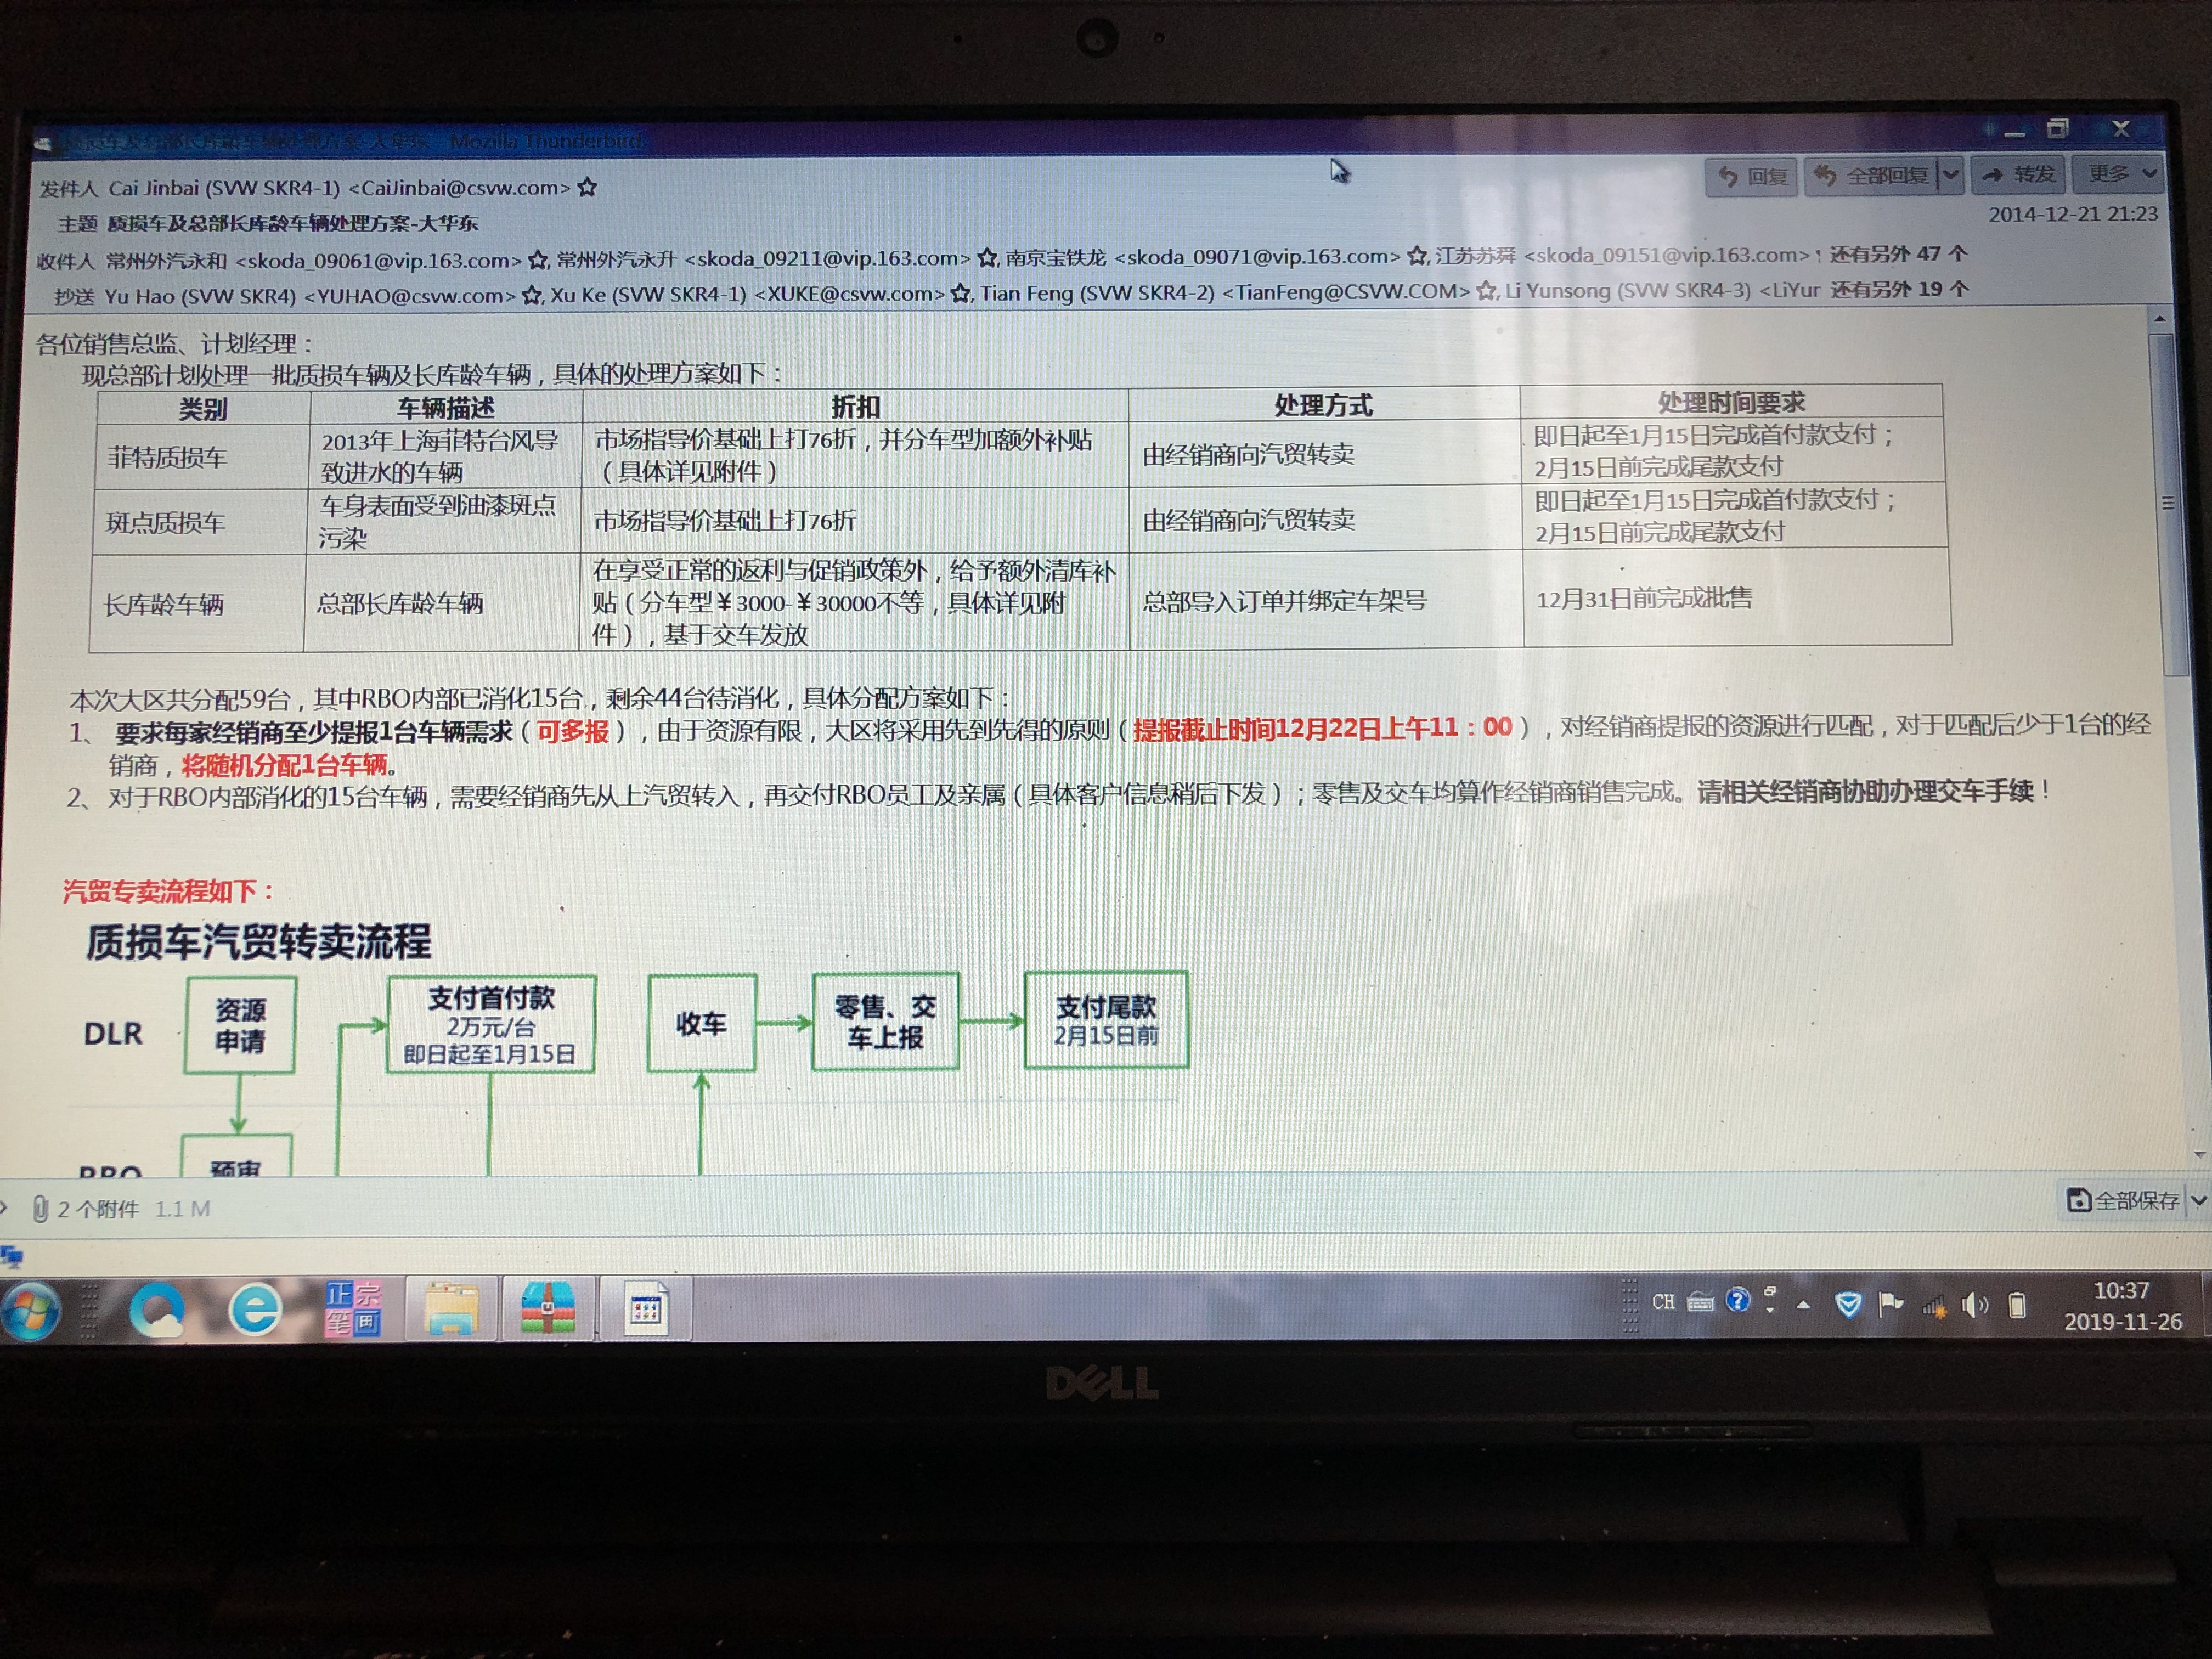Click the attachment paperclip icon

[x=40, y=1209]
